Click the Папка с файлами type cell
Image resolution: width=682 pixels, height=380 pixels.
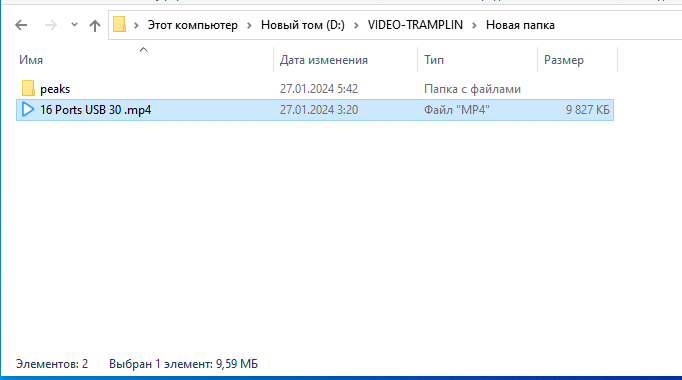click(472, 89)
